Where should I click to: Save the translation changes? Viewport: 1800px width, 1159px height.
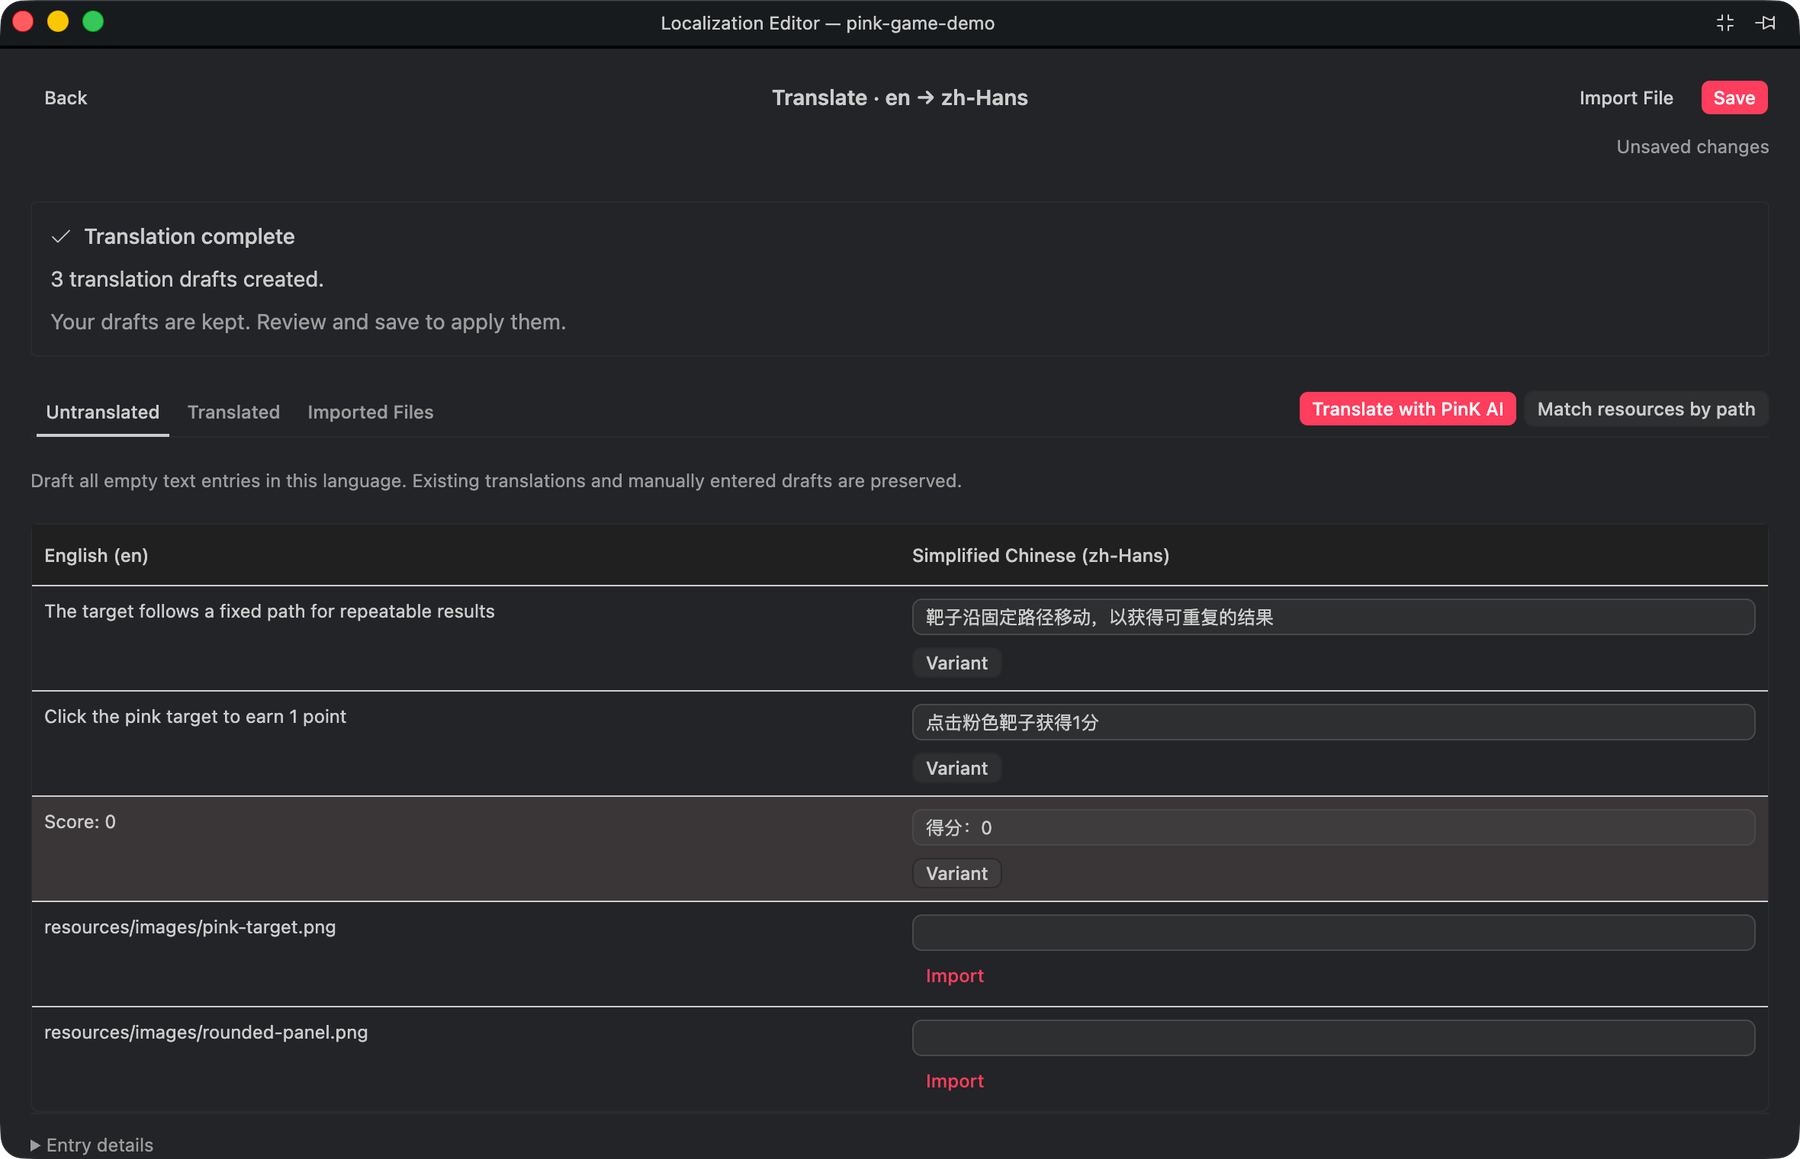pos(1734,98)
